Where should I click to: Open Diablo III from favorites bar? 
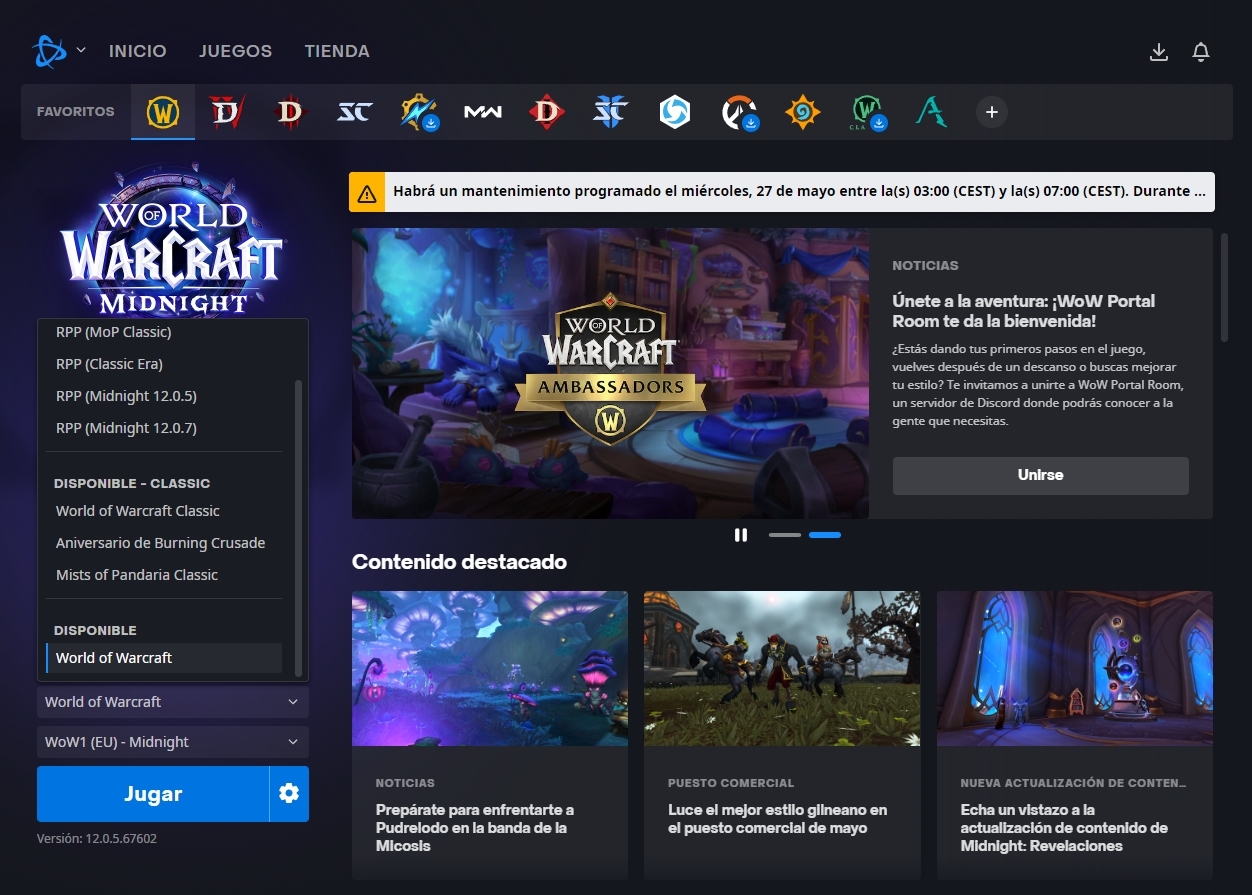pyautogui.click(x=289, y=112)
